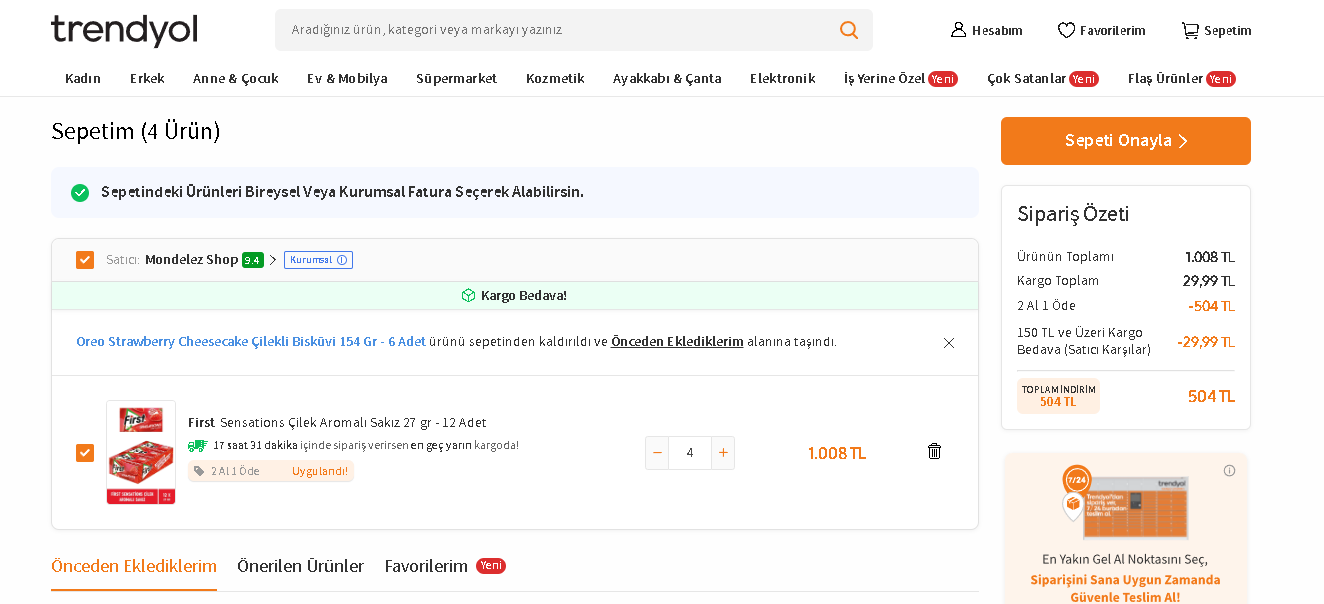Open Favorilerim from the header

pos(1102,30)
